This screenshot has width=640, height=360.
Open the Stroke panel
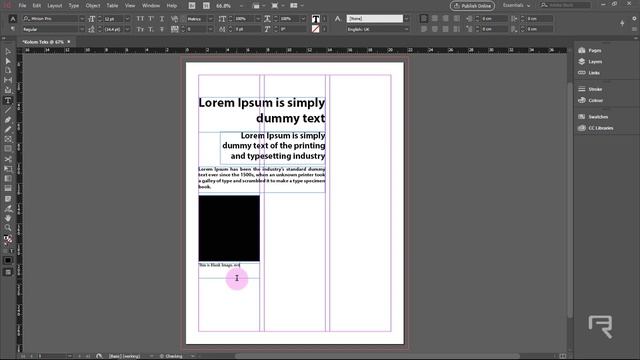(x=590, y=89)
